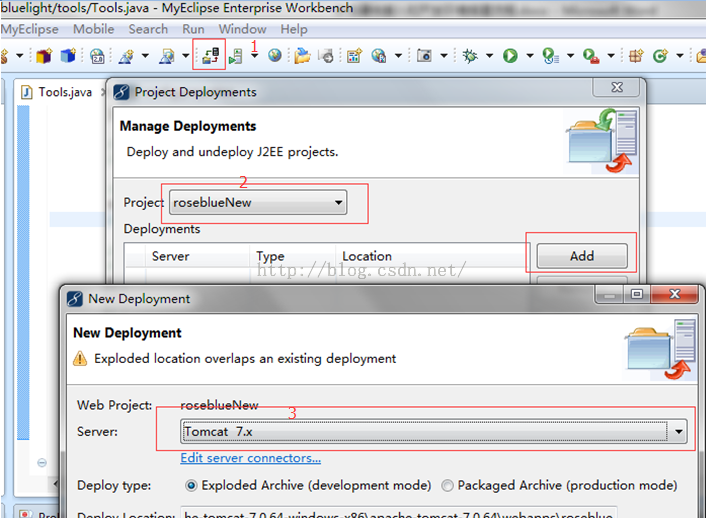The image size is (706, 518).
Task: Open the Server Tomcat 7.x dropdown
Action: point(434,432)
